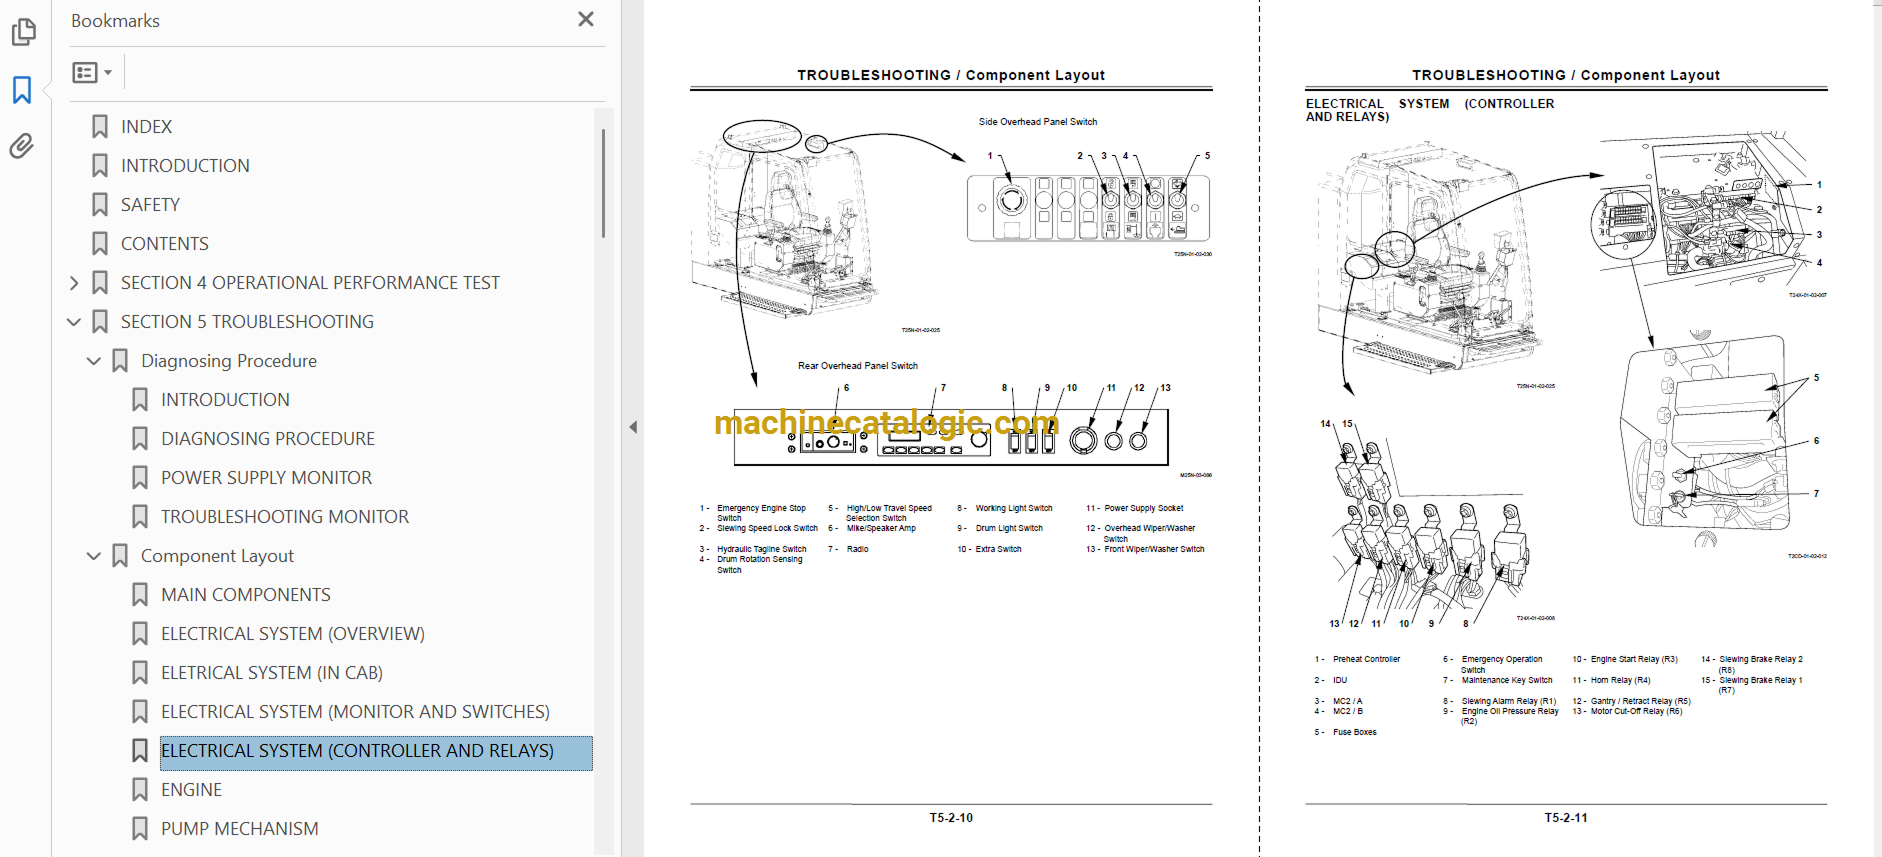Click 'Emergency Engine Stop Switch' legend text
Viewport: 1882px width, 857px height.
point(760,513)
